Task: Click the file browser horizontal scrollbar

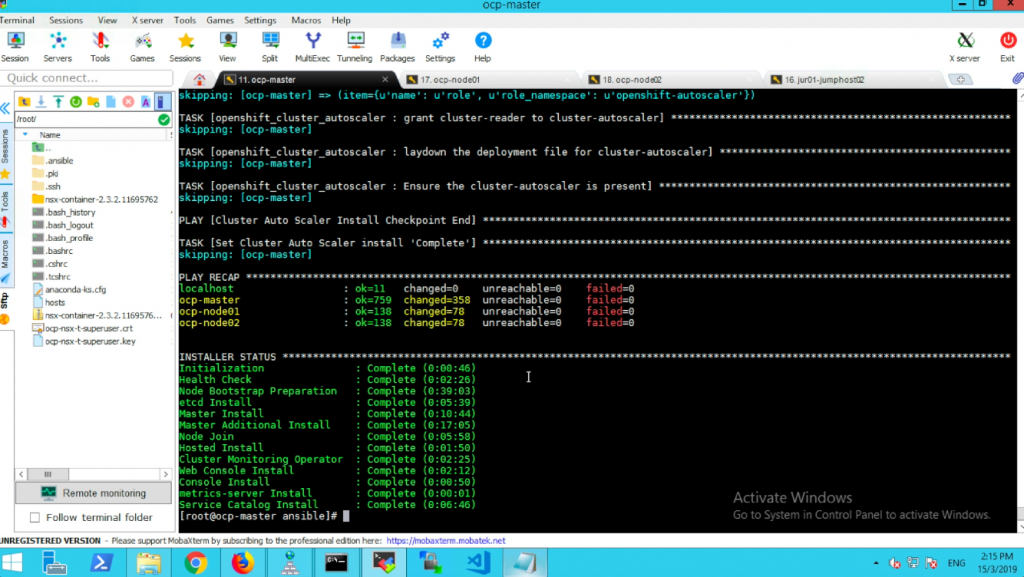Action: (93, 474)
